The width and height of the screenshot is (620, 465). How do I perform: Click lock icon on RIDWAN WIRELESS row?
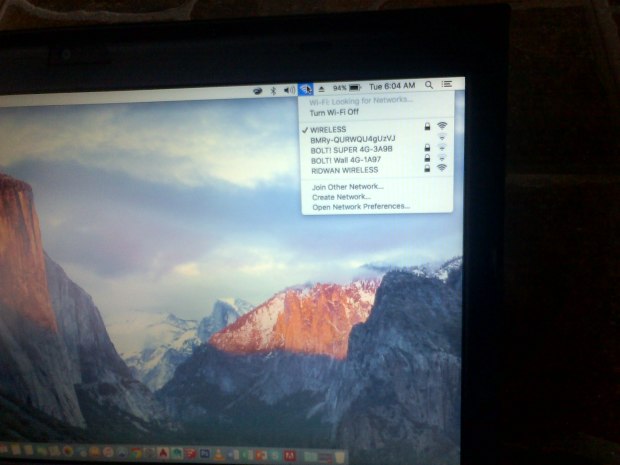pyautogui.click(x=427, y=168)
